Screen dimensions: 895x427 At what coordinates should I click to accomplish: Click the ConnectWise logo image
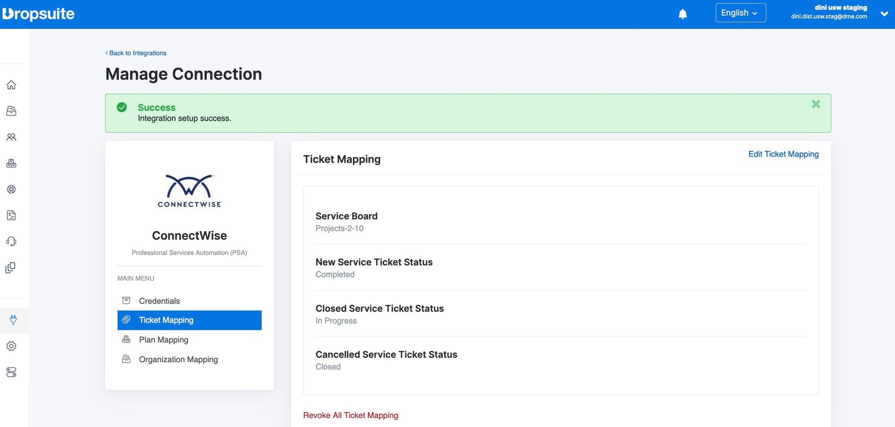point(189,190)
